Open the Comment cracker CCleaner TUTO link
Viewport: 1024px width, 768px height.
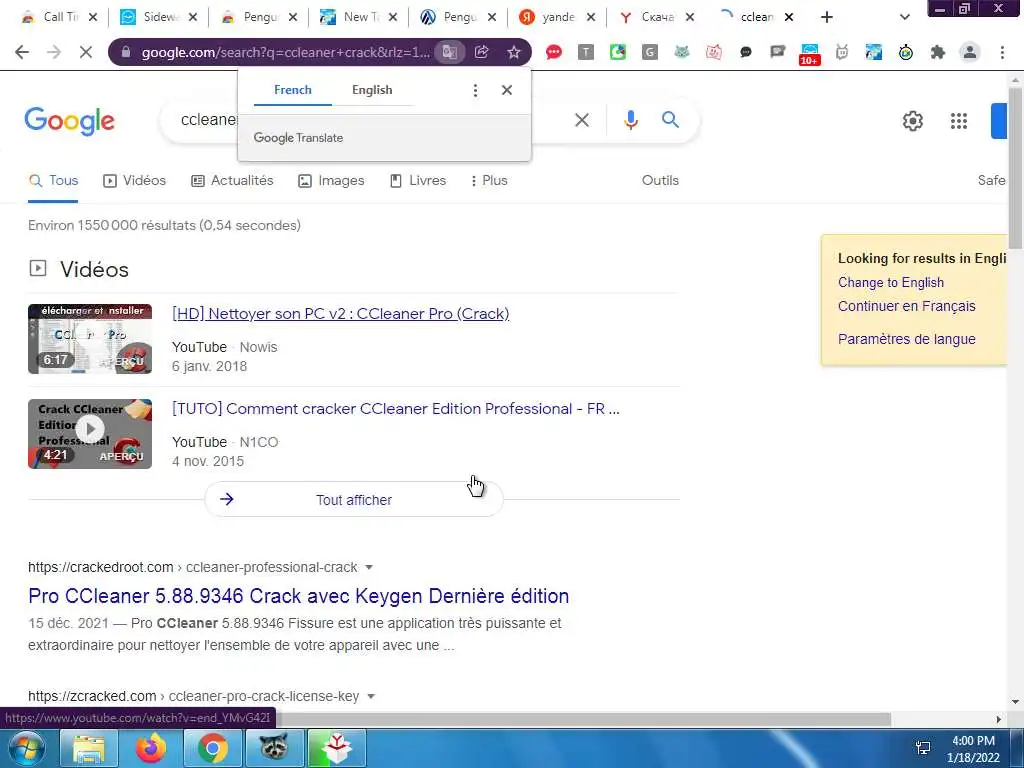396,409
